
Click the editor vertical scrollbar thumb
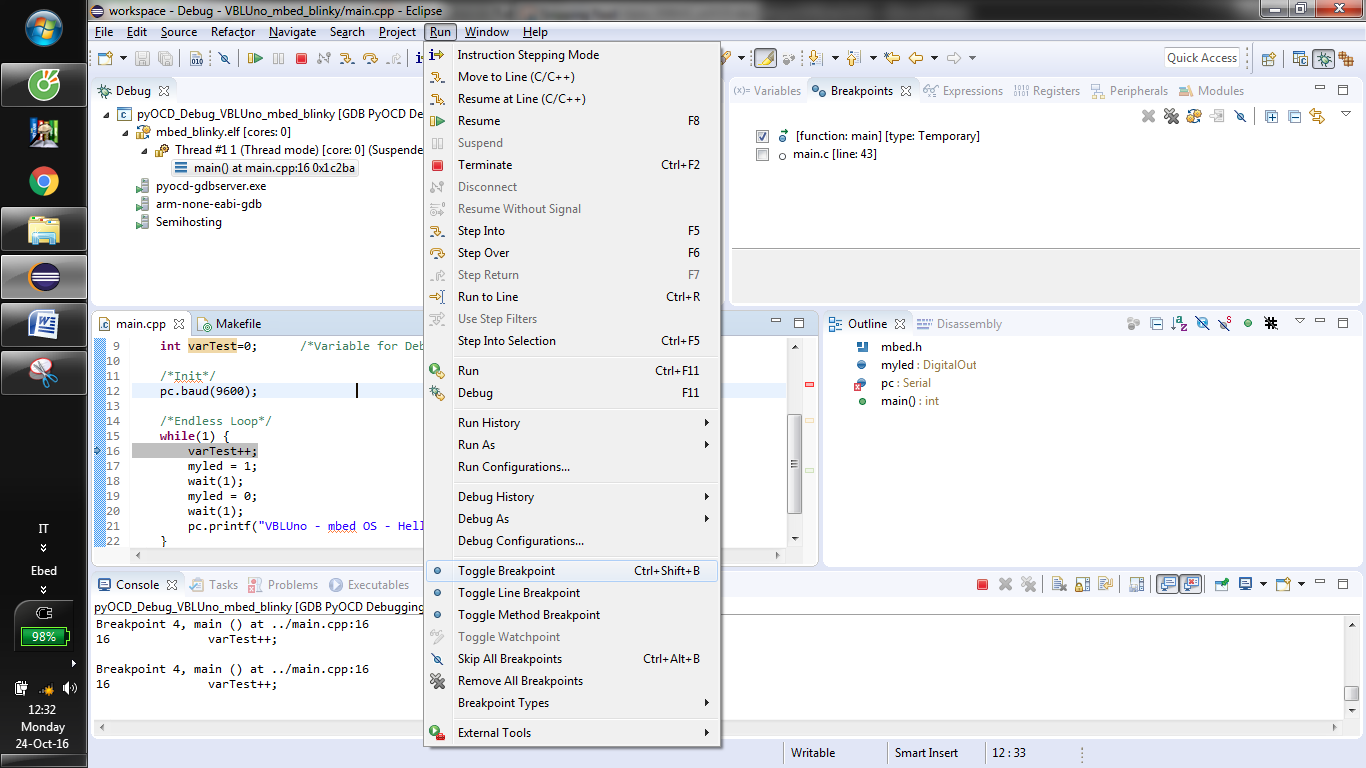(x=795, y=465)
